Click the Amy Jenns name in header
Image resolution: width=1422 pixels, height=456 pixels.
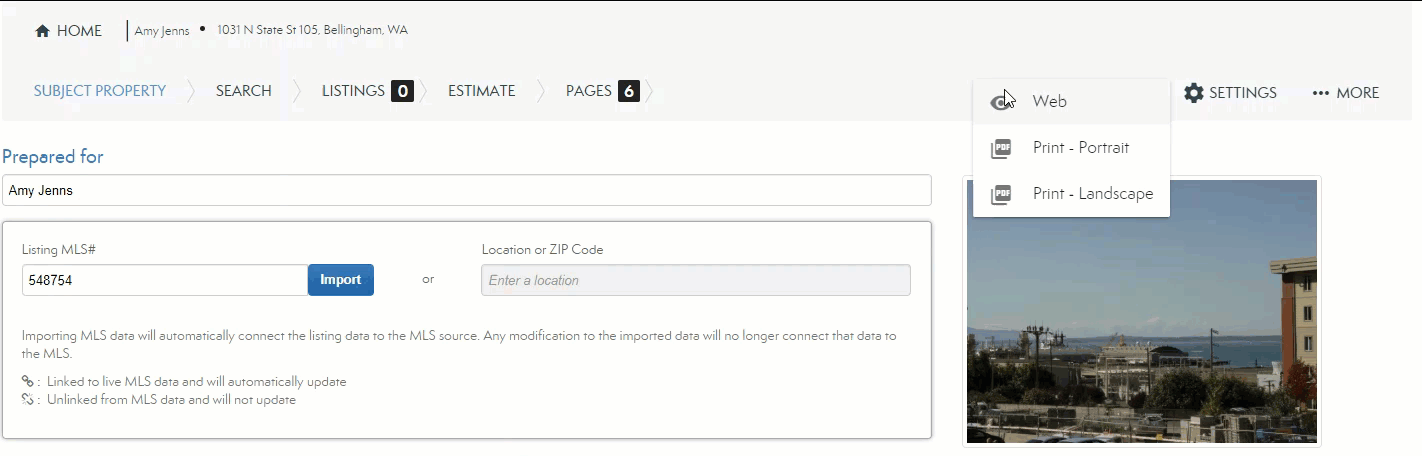point(161,30)
